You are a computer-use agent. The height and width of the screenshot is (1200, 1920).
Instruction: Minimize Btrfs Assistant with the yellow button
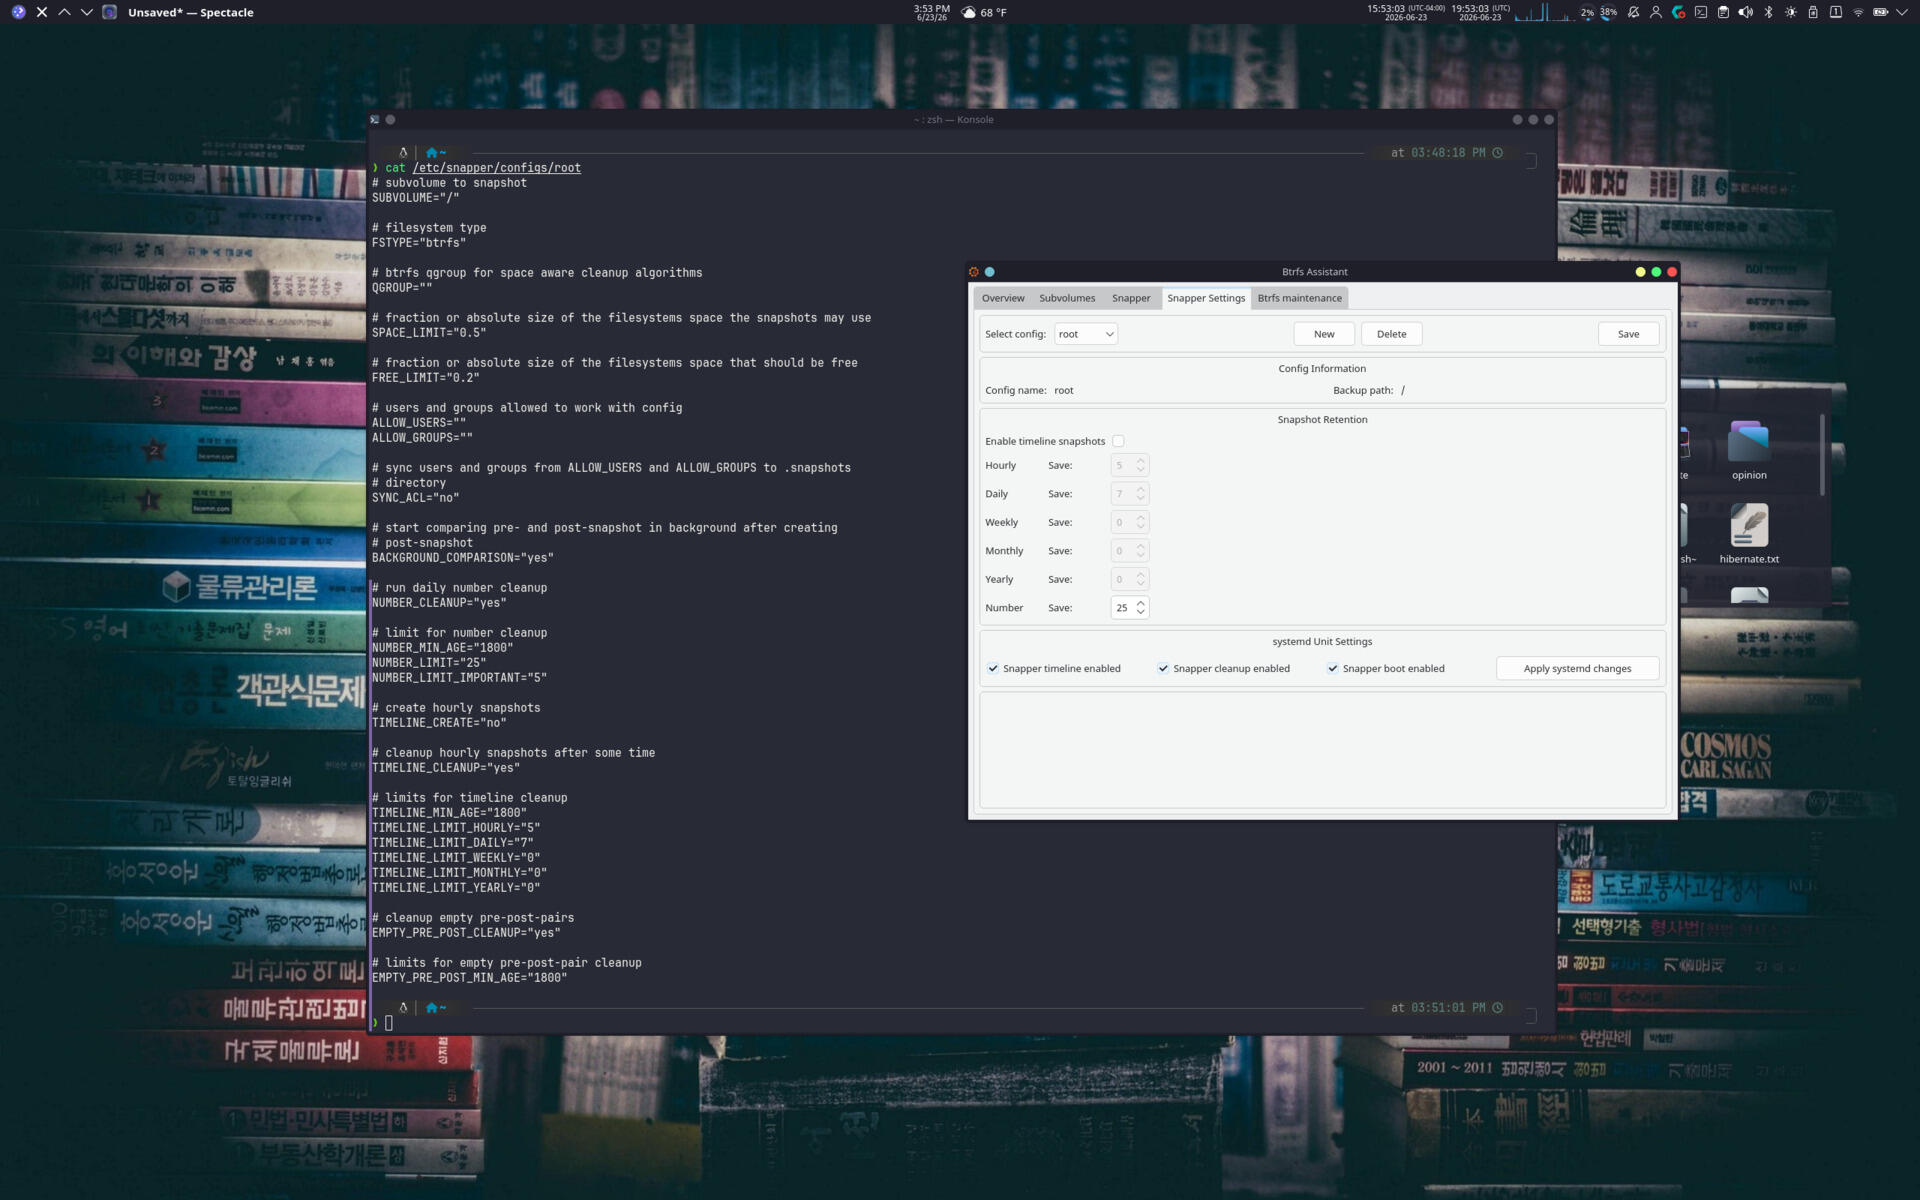click(1640, 272)
